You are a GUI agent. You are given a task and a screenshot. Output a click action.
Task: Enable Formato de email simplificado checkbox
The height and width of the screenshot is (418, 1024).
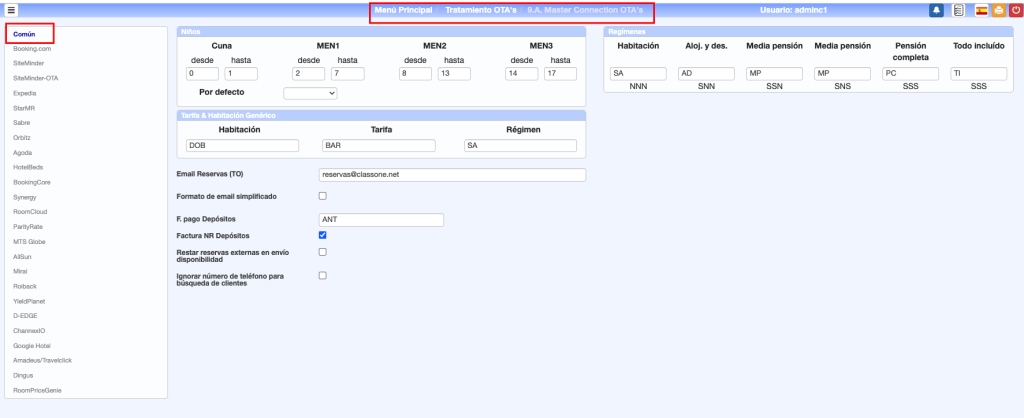tap(322, 196)
